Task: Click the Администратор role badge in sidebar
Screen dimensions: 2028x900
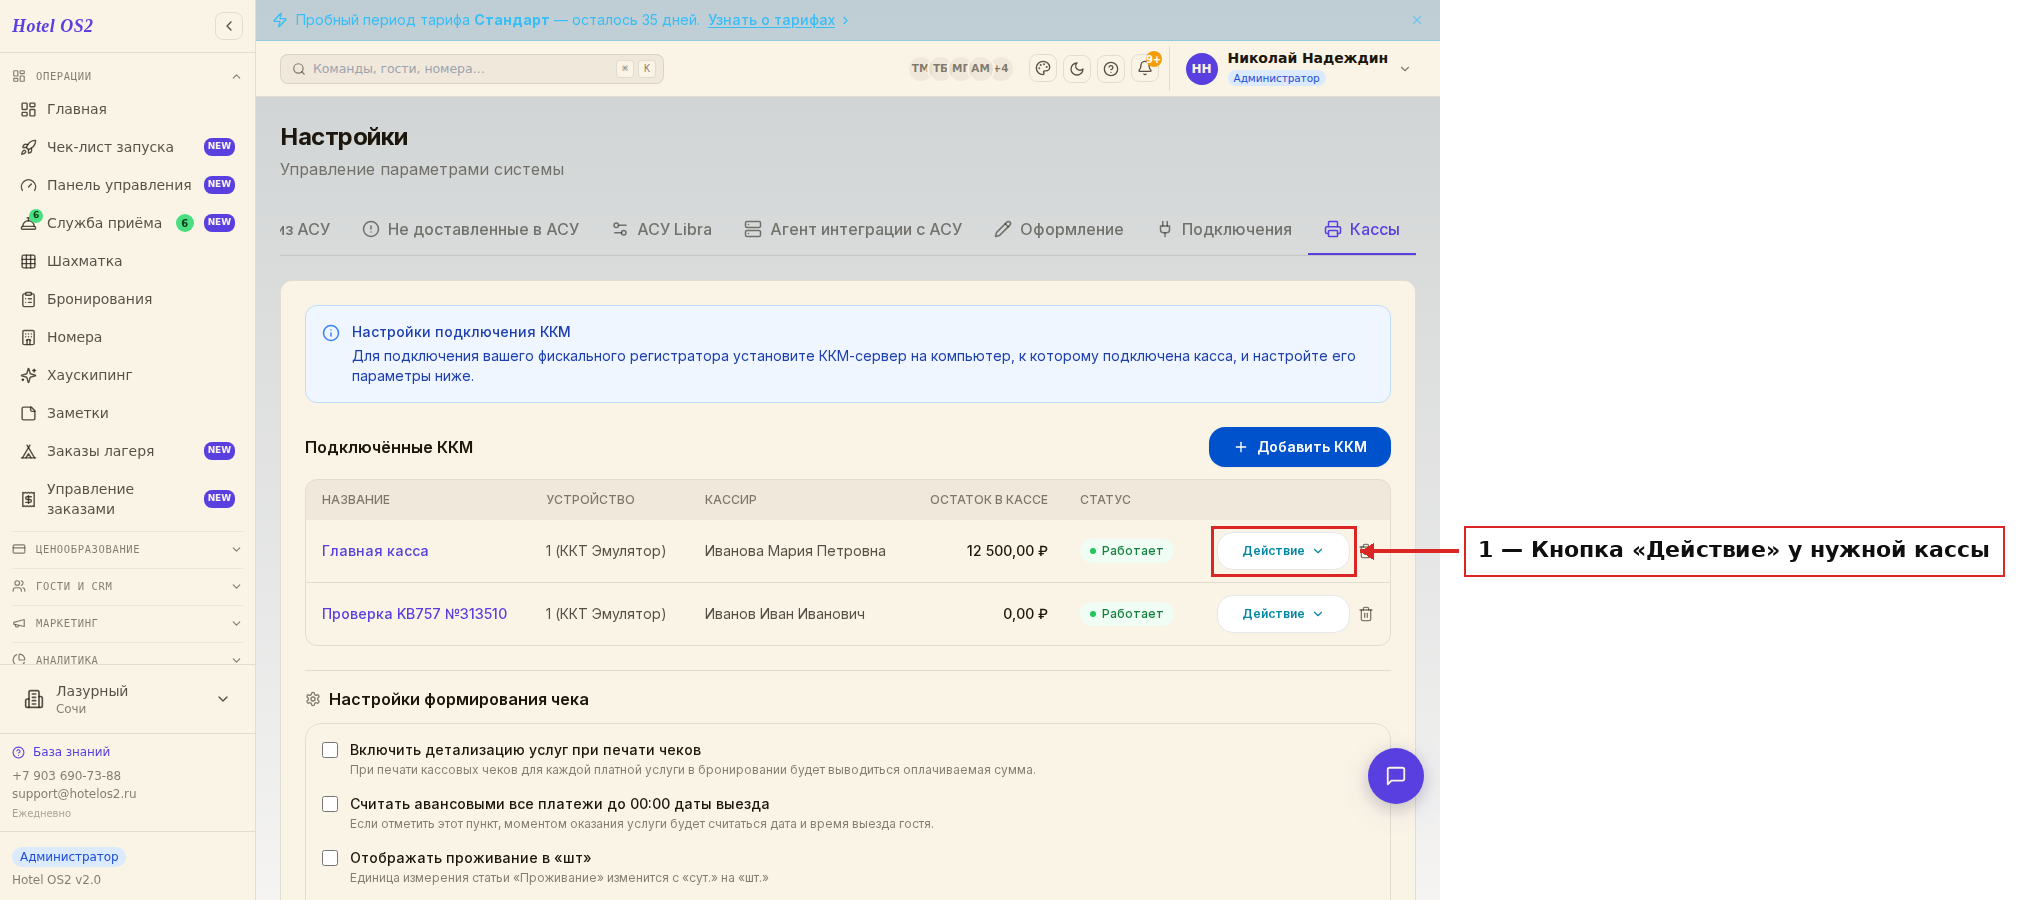Action: [x=69, y=857]
